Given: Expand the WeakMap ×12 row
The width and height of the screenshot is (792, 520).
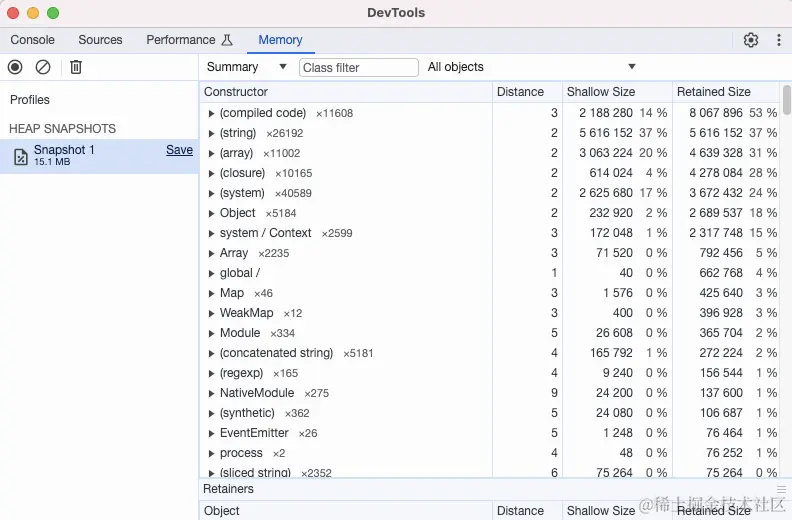Looking at the screenshot, I should (x=211, y=313).
